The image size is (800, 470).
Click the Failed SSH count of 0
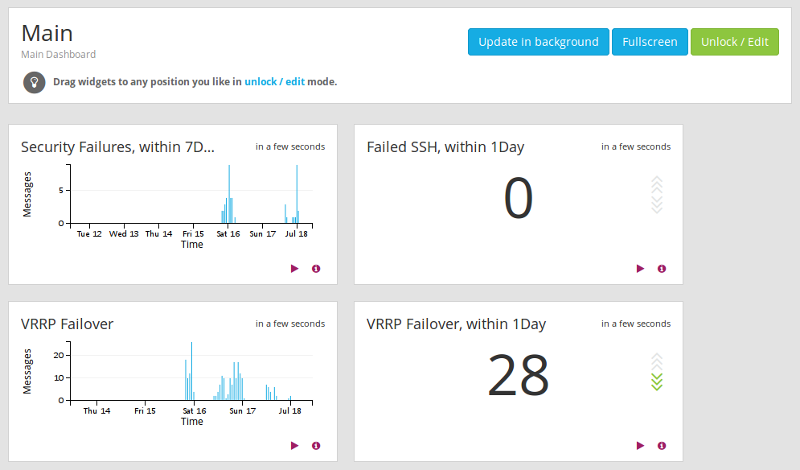click(x=518, y=198)
